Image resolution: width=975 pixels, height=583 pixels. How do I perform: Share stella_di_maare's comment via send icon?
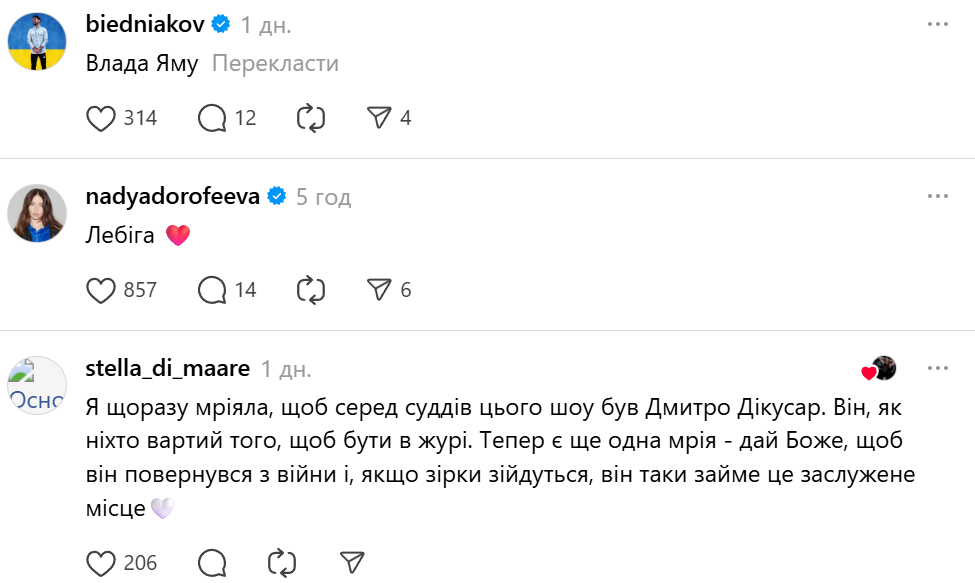[351, 562]
